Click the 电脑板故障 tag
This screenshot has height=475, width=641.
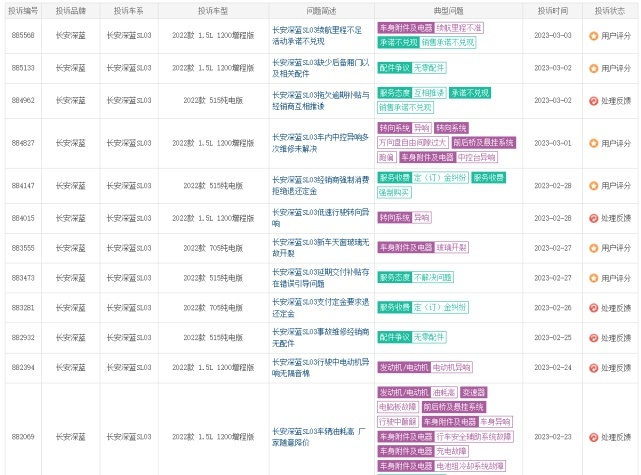(x=398, y=407)
